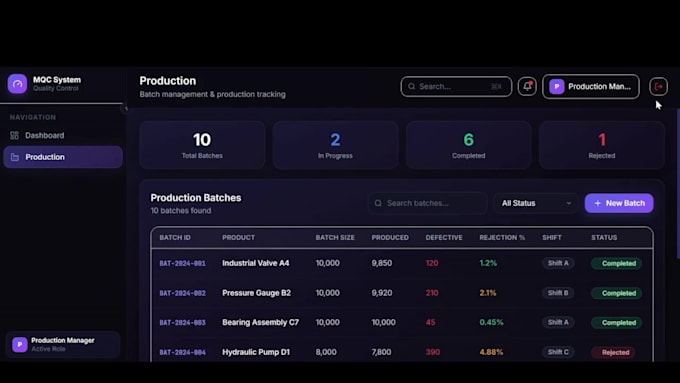Viewport: 680px width, 383px height.
Task: Click the REJECTION % column header
Action: coord(502,238)
